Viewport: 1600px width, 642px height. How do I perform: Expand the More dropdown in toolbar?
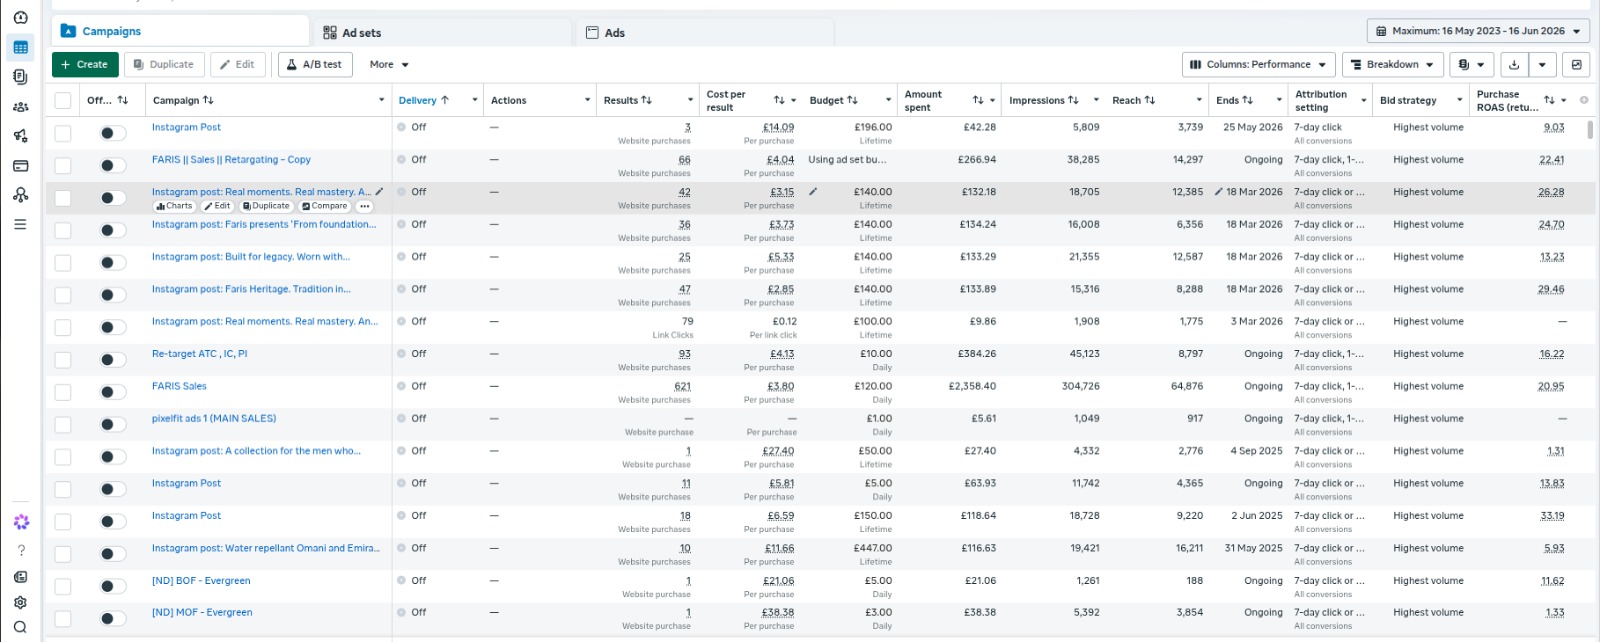point(389,64)
